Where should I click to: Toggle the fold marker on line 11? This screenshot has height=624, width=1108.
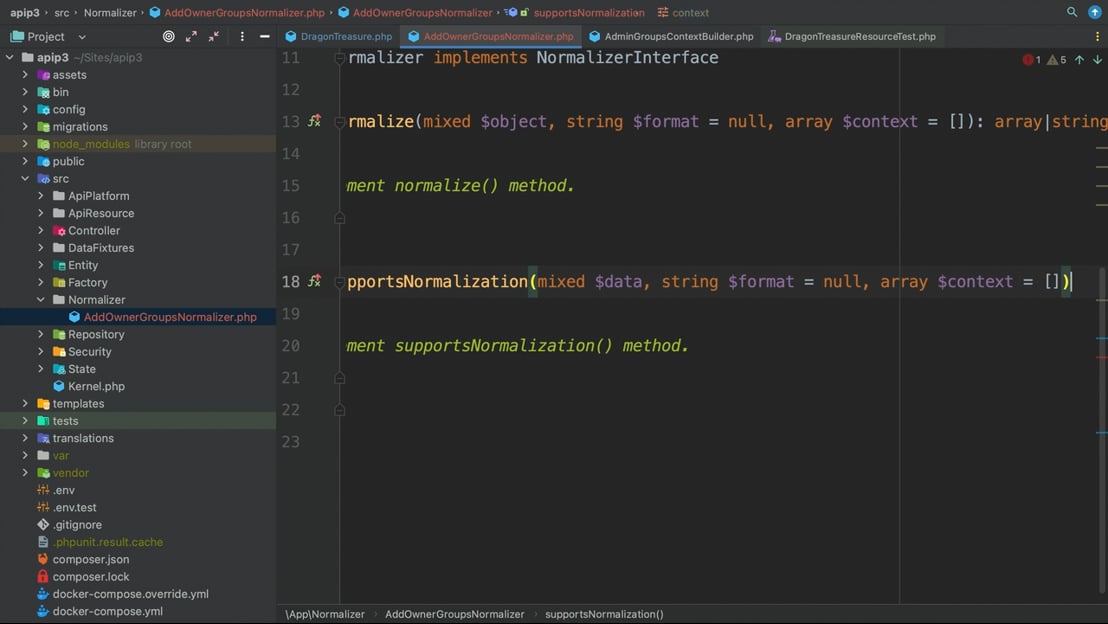[339, 58]
